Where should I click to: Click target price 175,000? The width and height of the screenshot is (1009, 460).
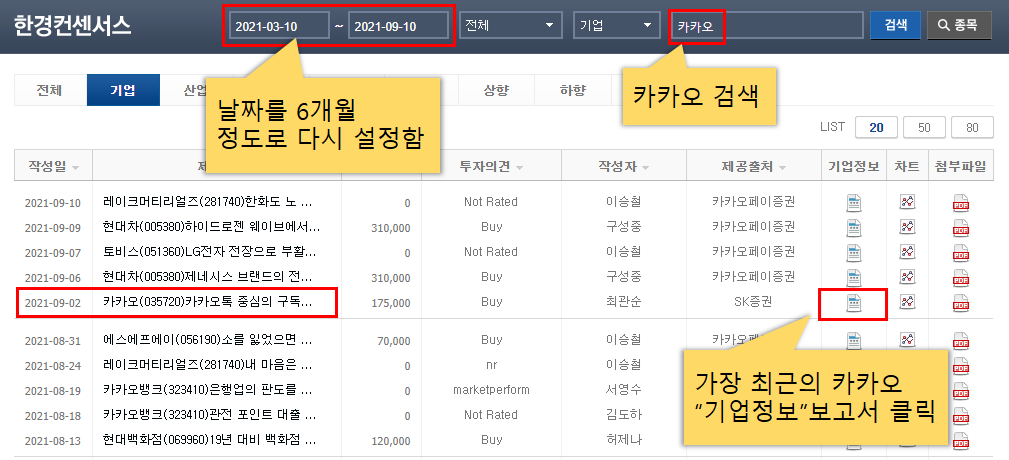coord(391,303)
